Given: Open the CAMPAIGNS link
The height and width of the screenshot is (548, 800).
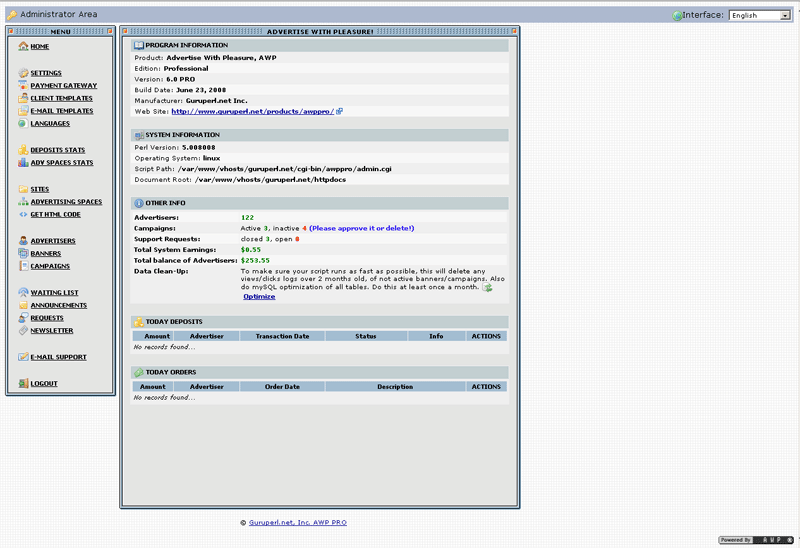Looking at the screenshot, I should pyautogui.click(x=50, y=266).
